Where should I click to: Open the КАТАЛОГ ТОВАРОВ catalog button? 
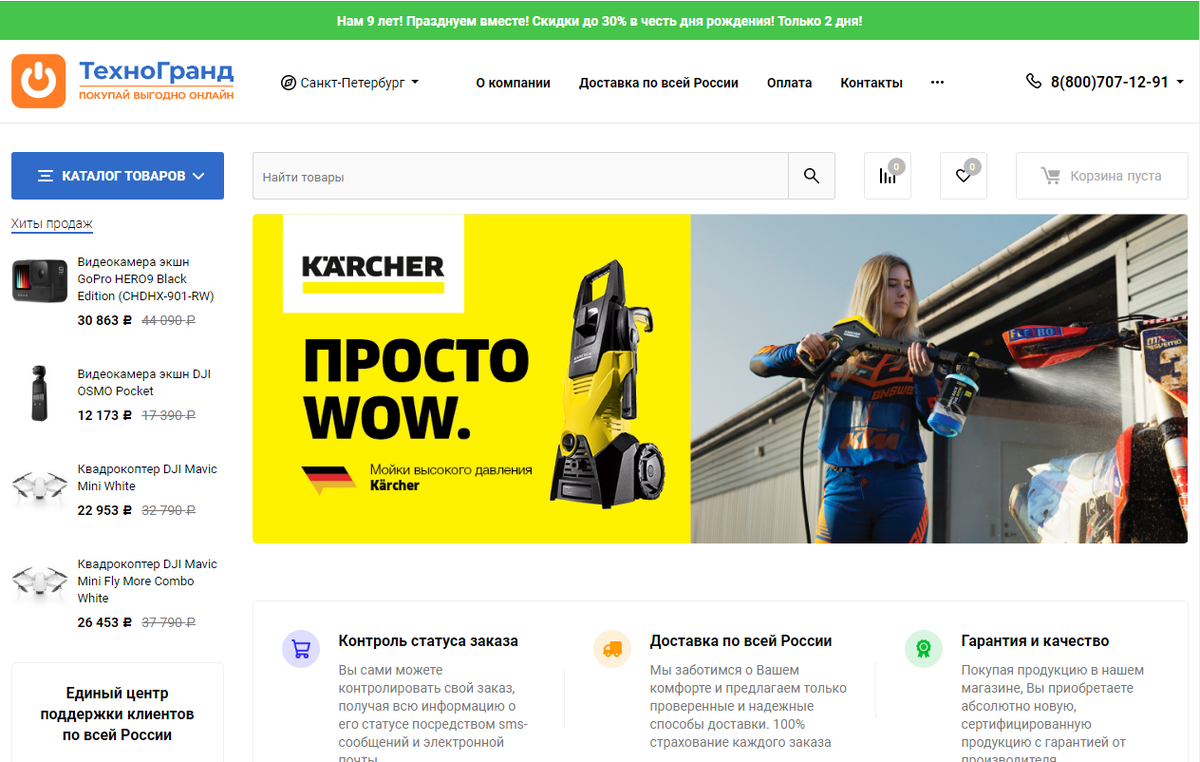point(117,176)
